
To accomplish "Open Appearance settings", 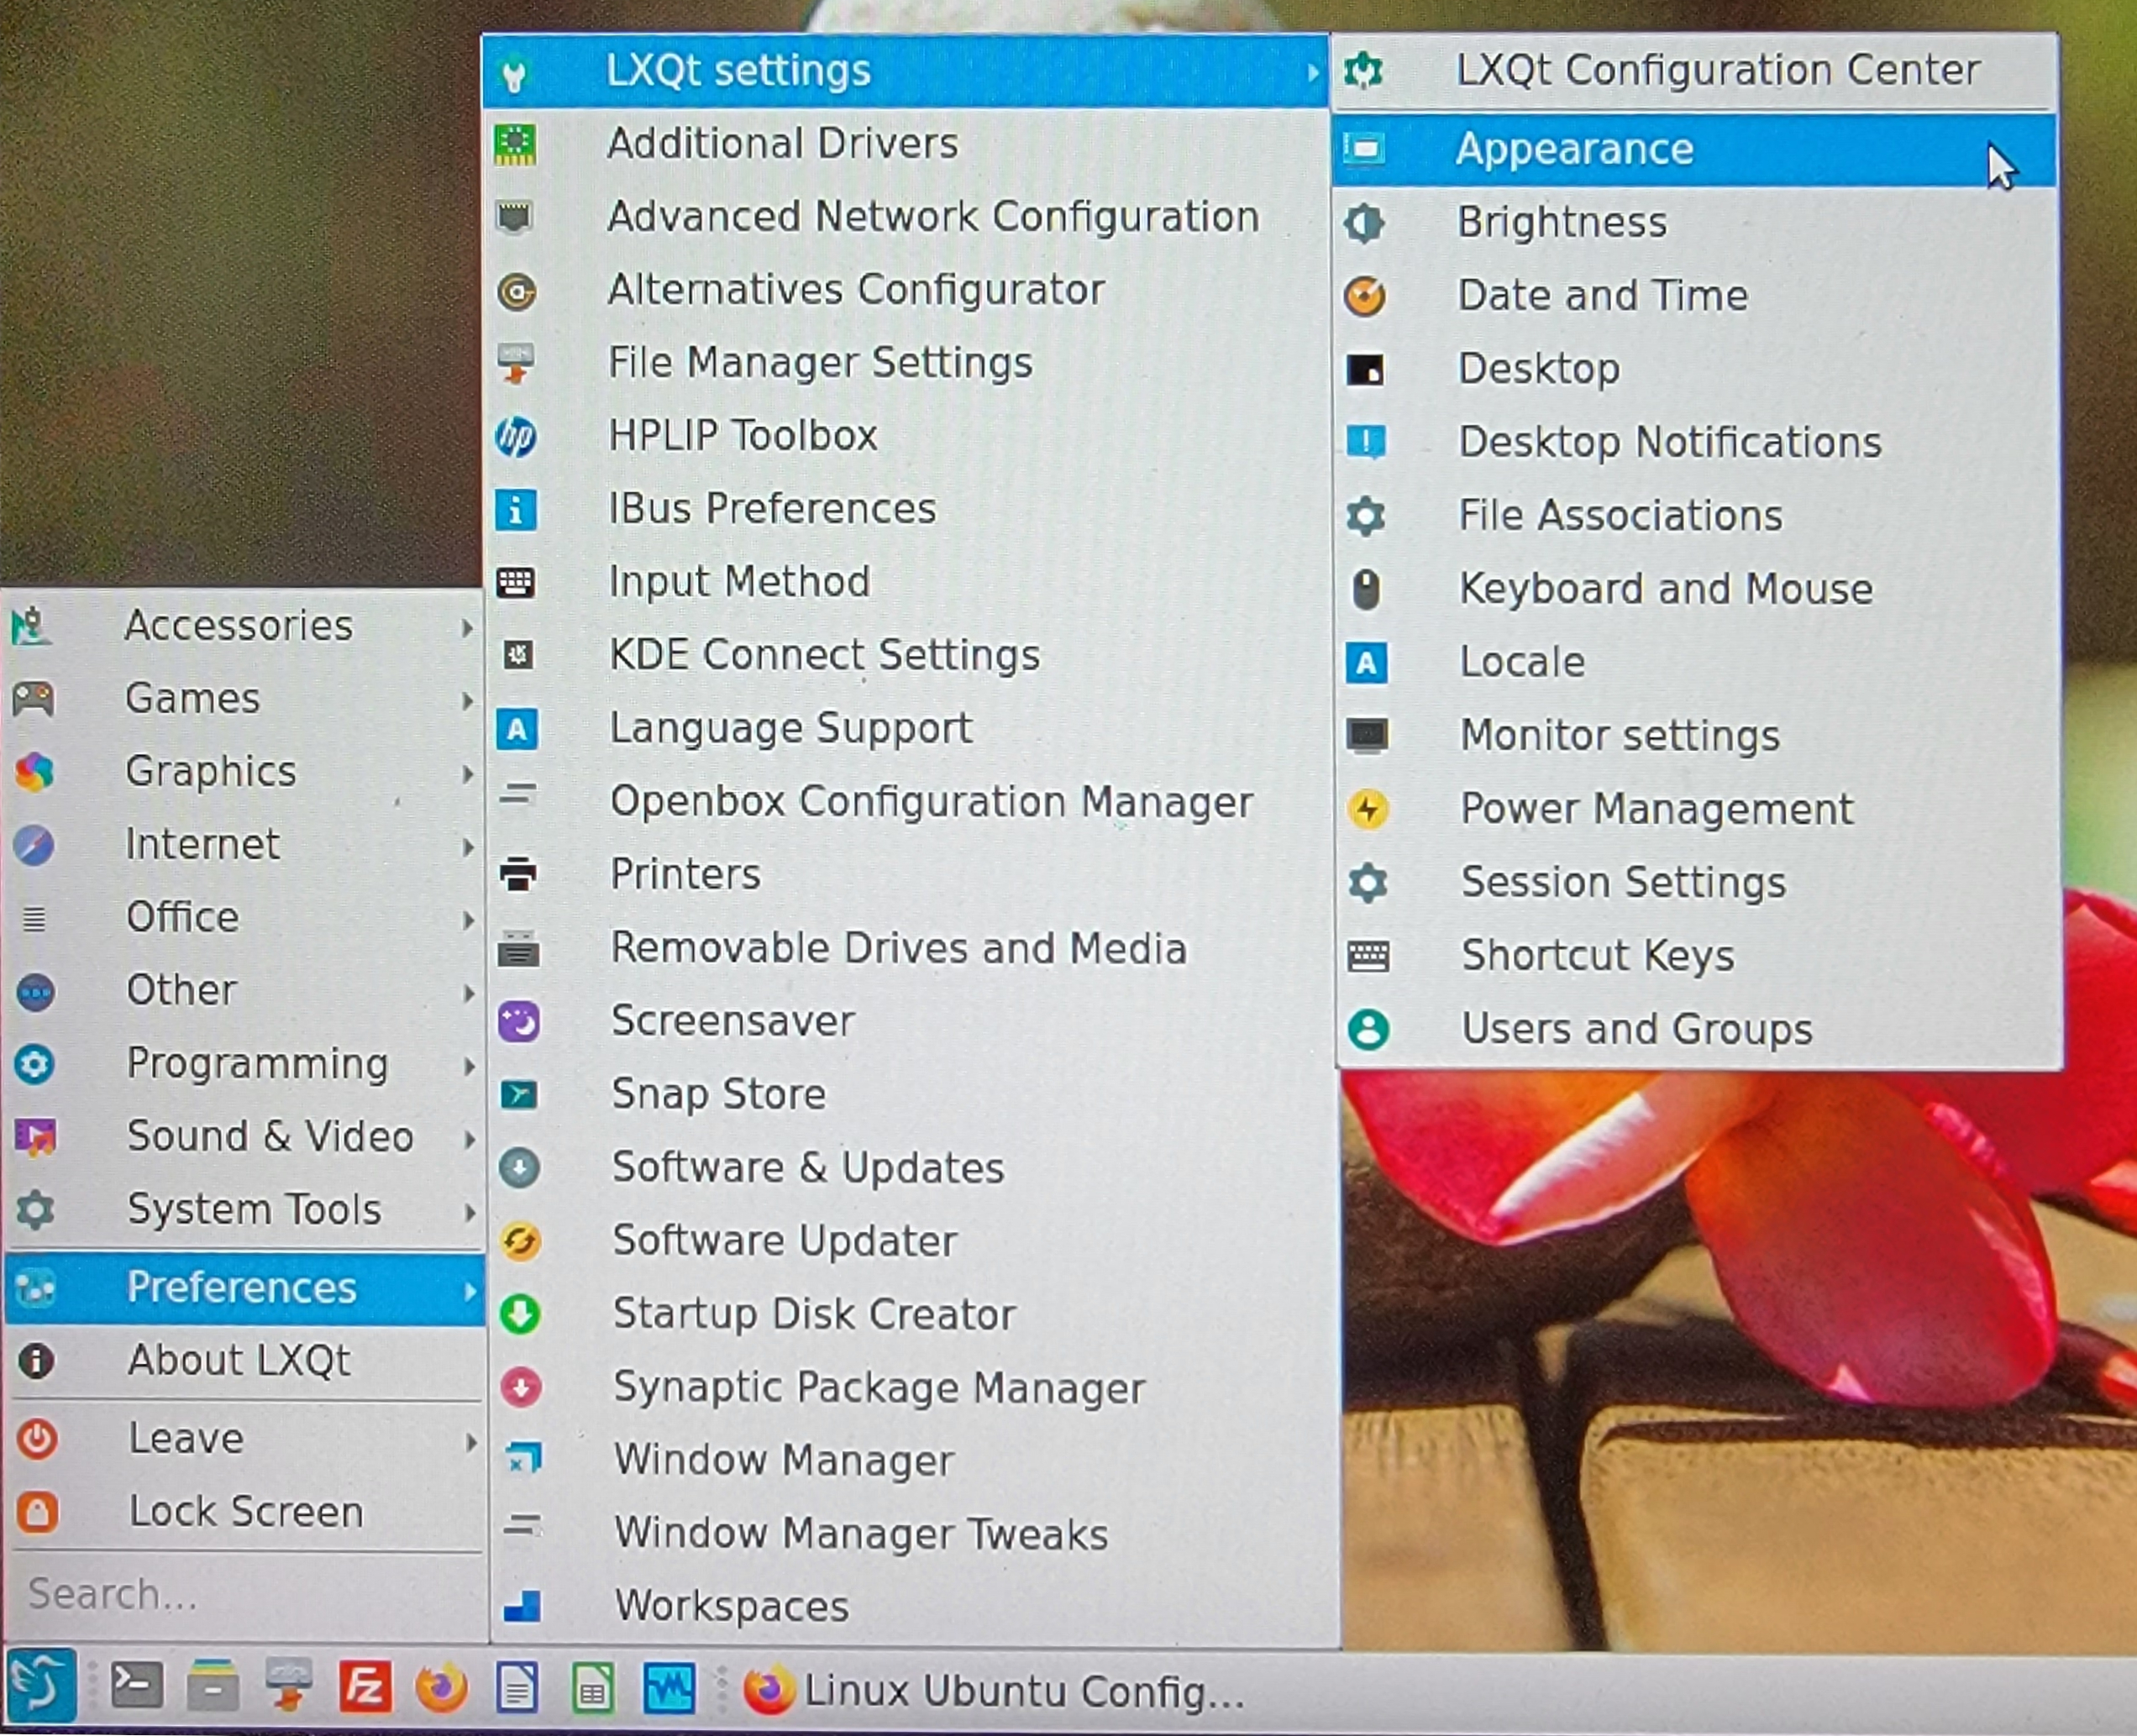I will click(x=1574, y=150).
